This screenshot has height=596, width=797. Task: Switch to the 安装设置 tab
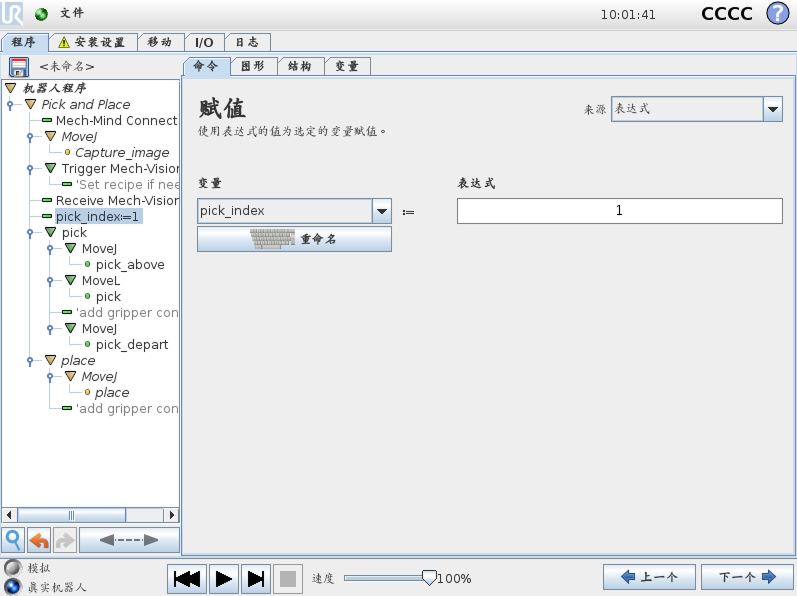[x=93, y=42]
